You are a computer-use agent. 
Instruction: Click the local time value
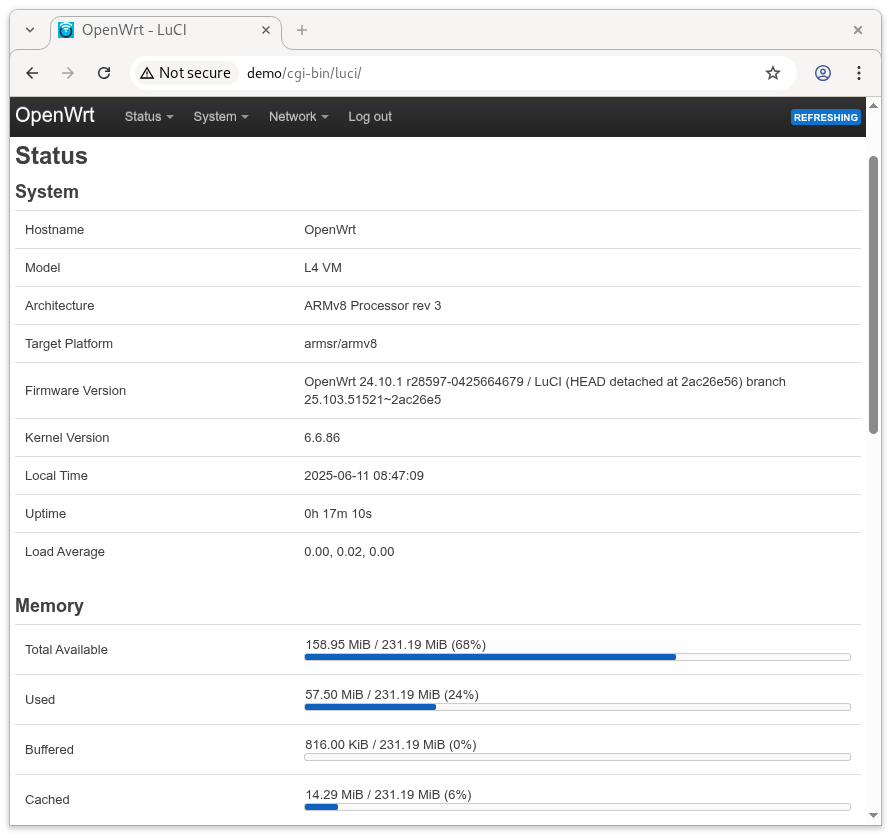point(364,476)
